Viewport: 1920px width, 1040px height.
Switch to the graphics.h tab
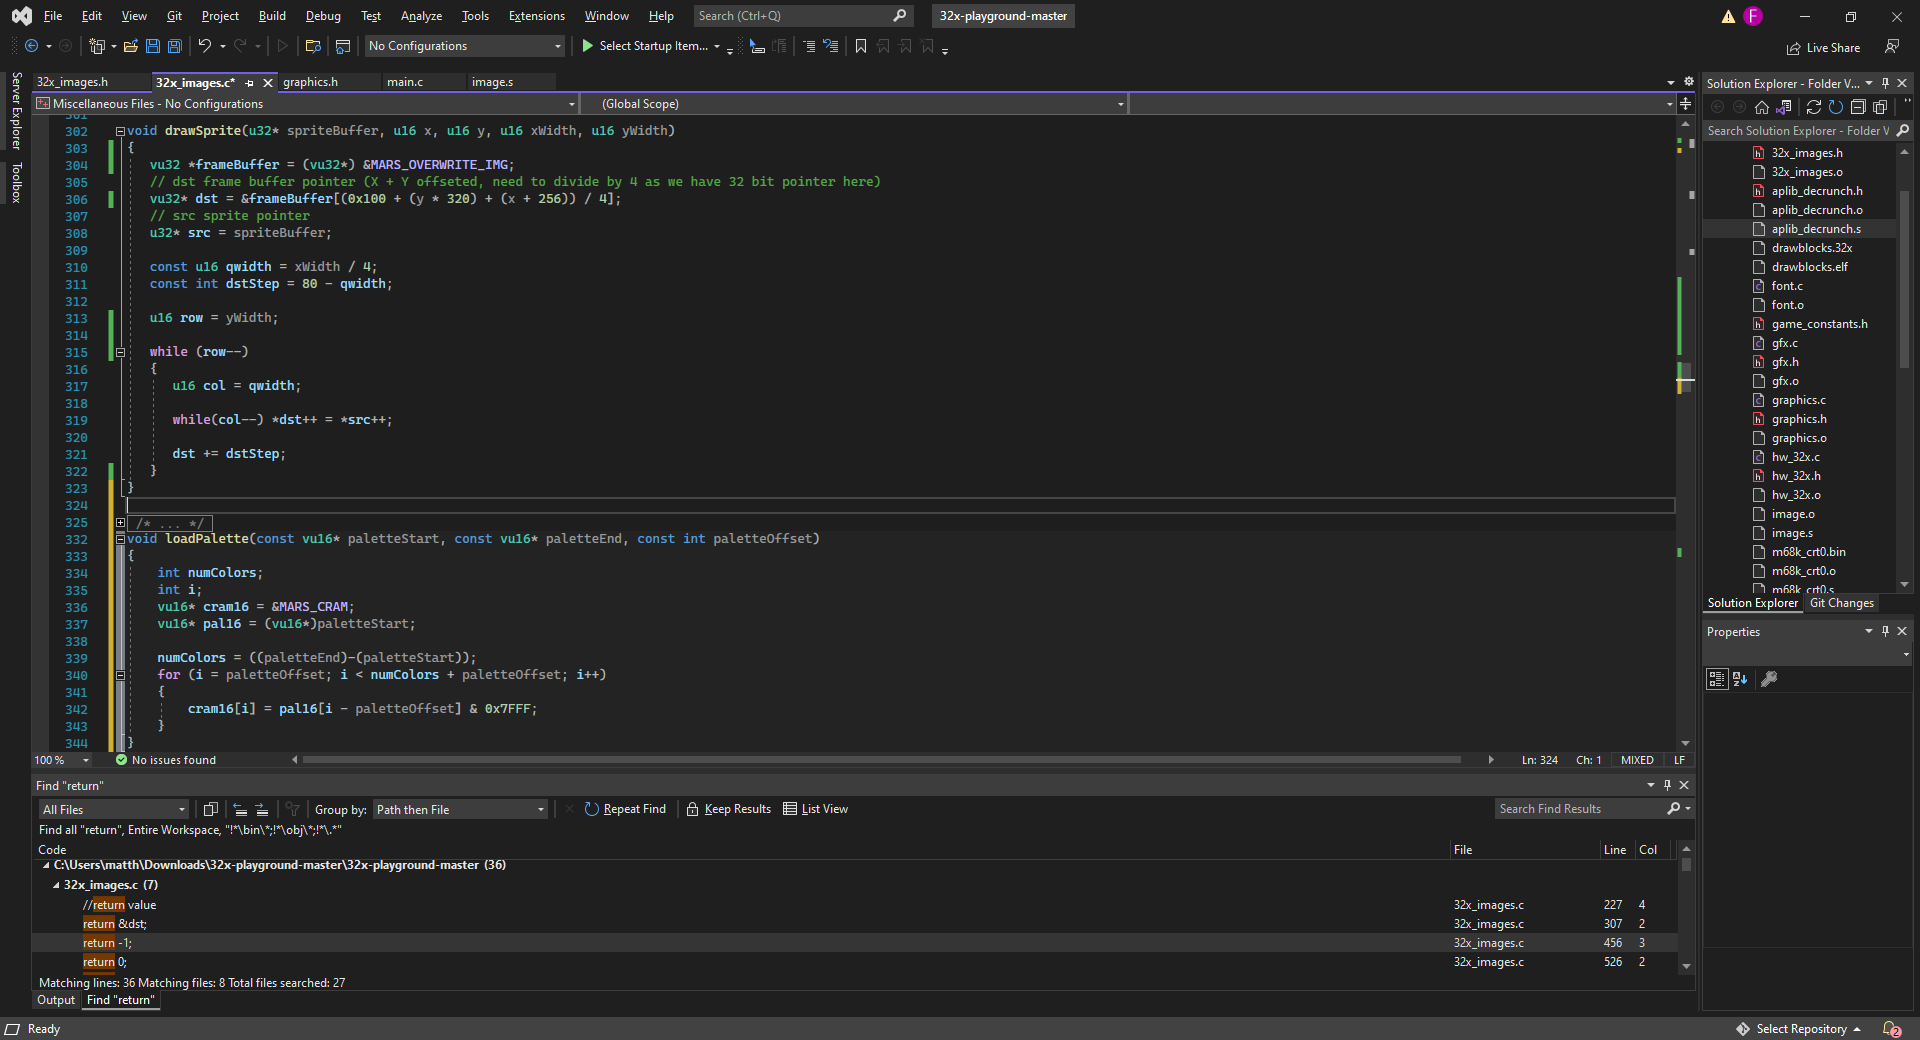(x=310, y=82)
